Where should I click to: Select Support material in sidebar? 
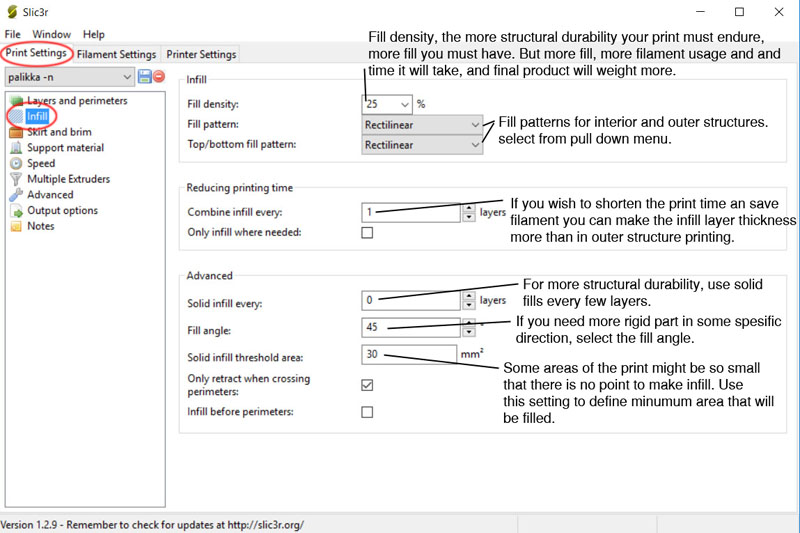(x=65, y=148)
